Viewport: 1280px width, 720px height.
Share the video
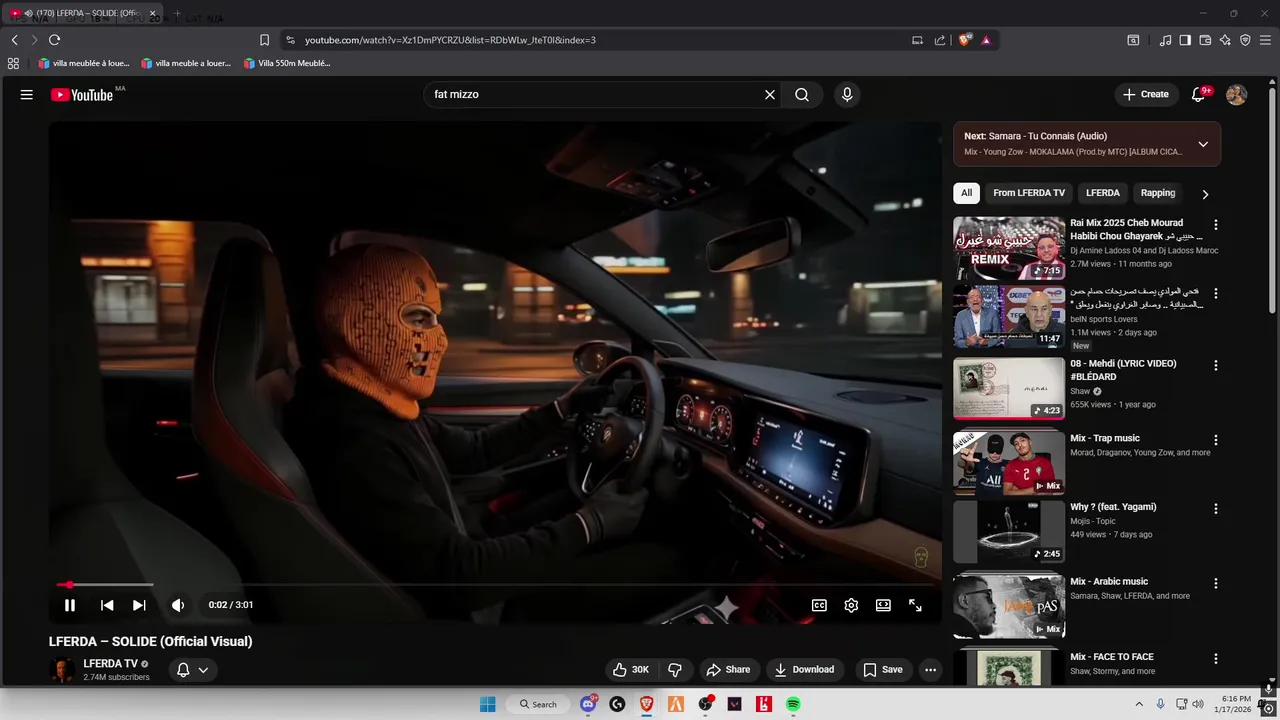coord(728,670)
